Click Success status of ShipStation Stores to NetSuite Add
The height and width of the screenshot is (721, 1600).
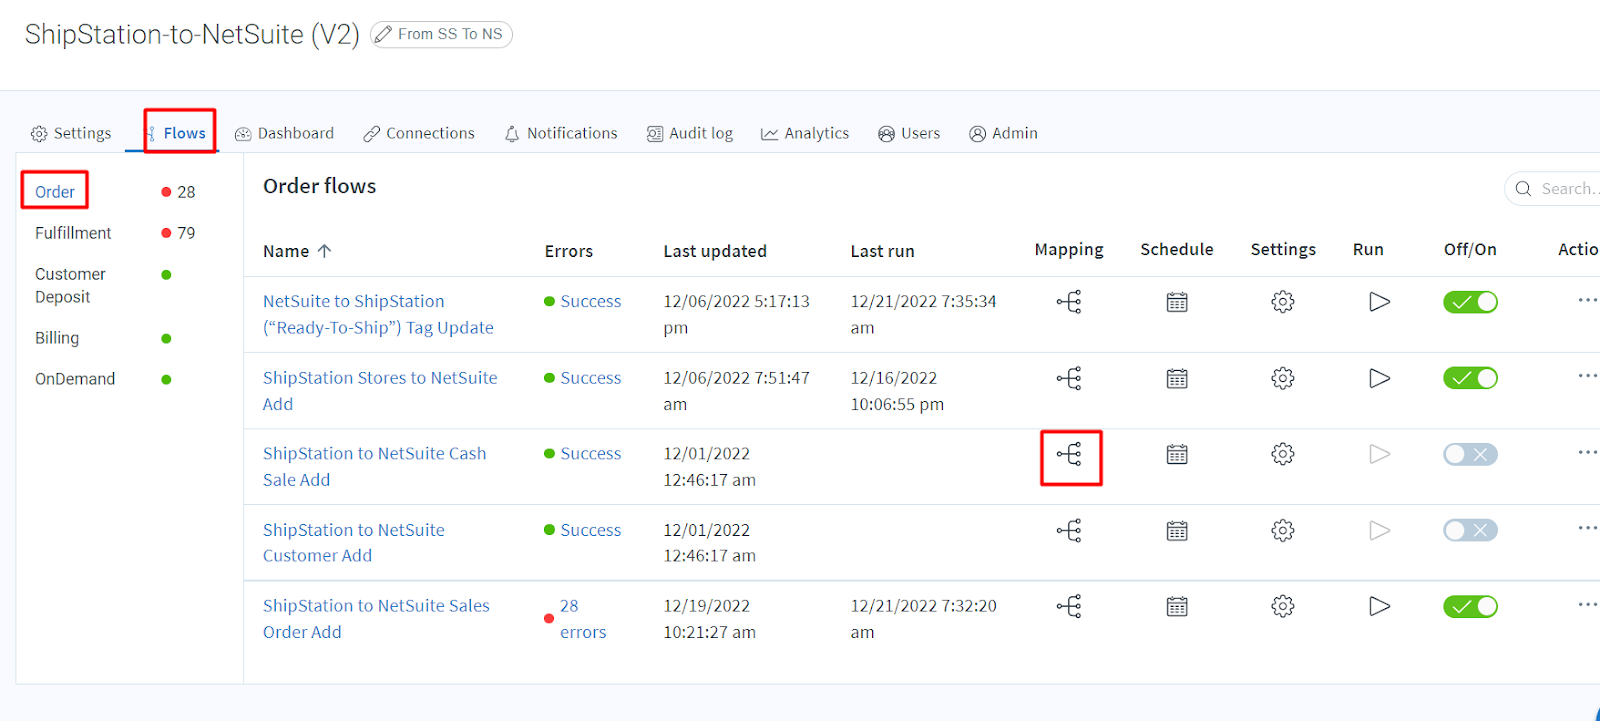[x=590, y=378]
